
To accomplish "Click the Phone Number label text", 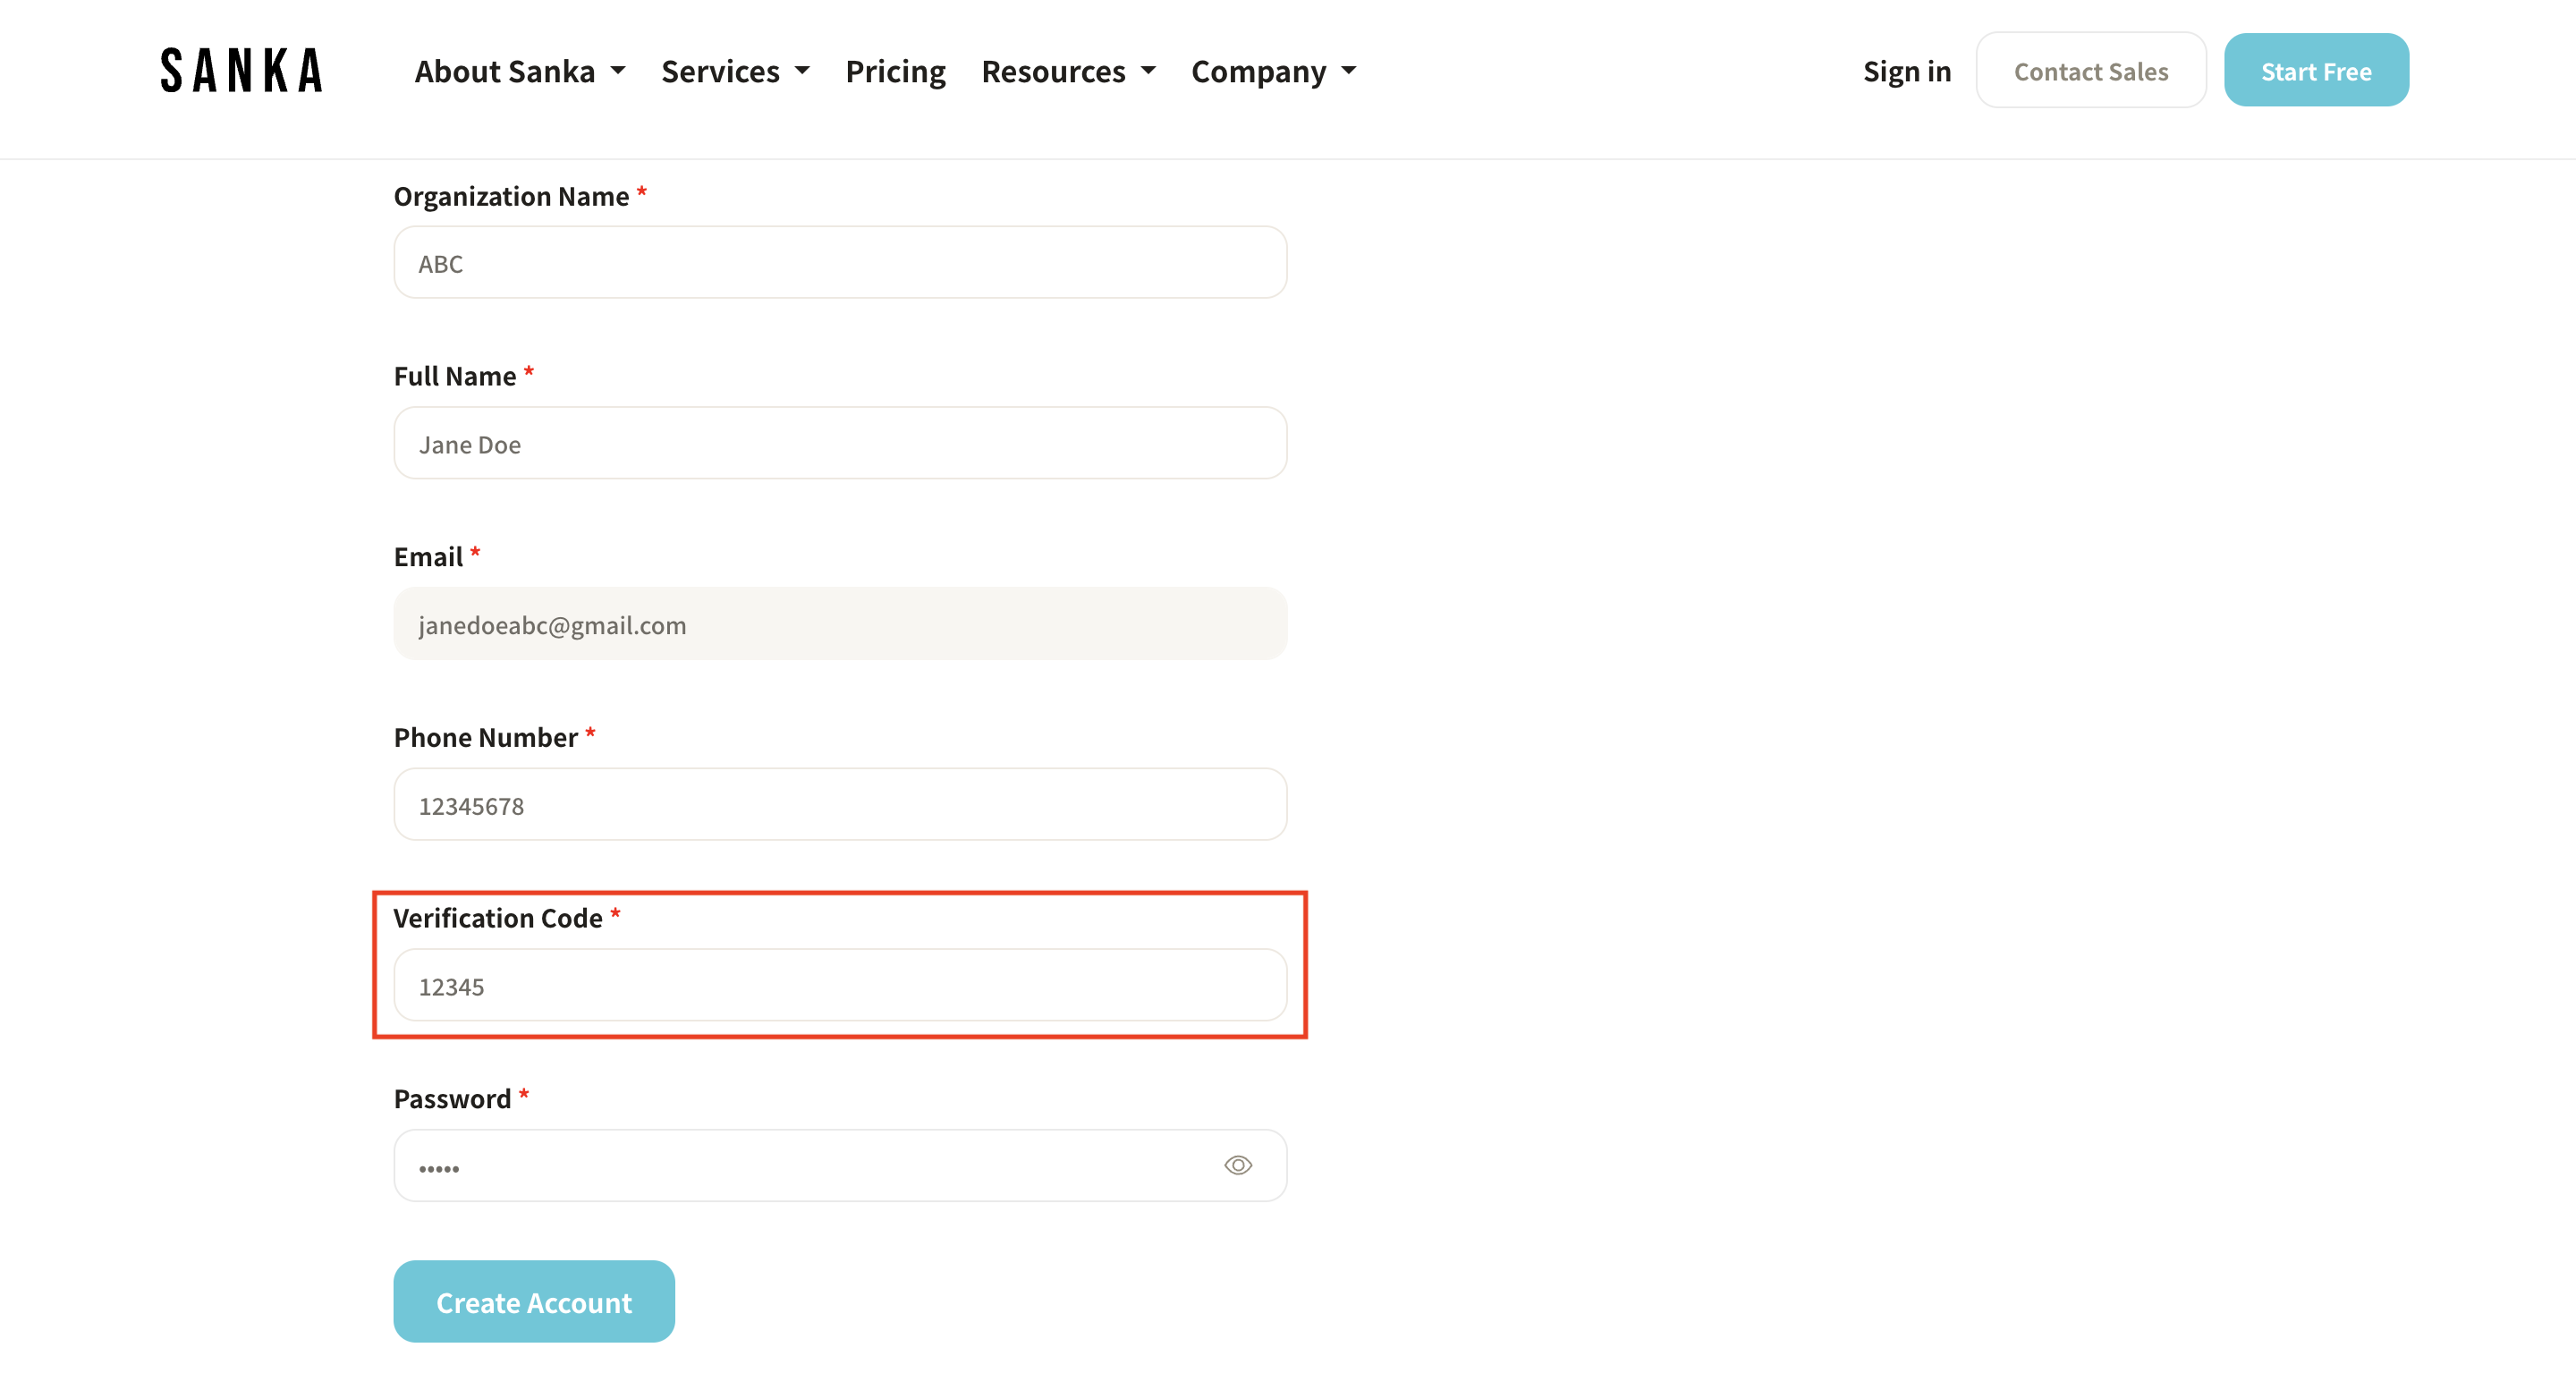I will point(485,737).
